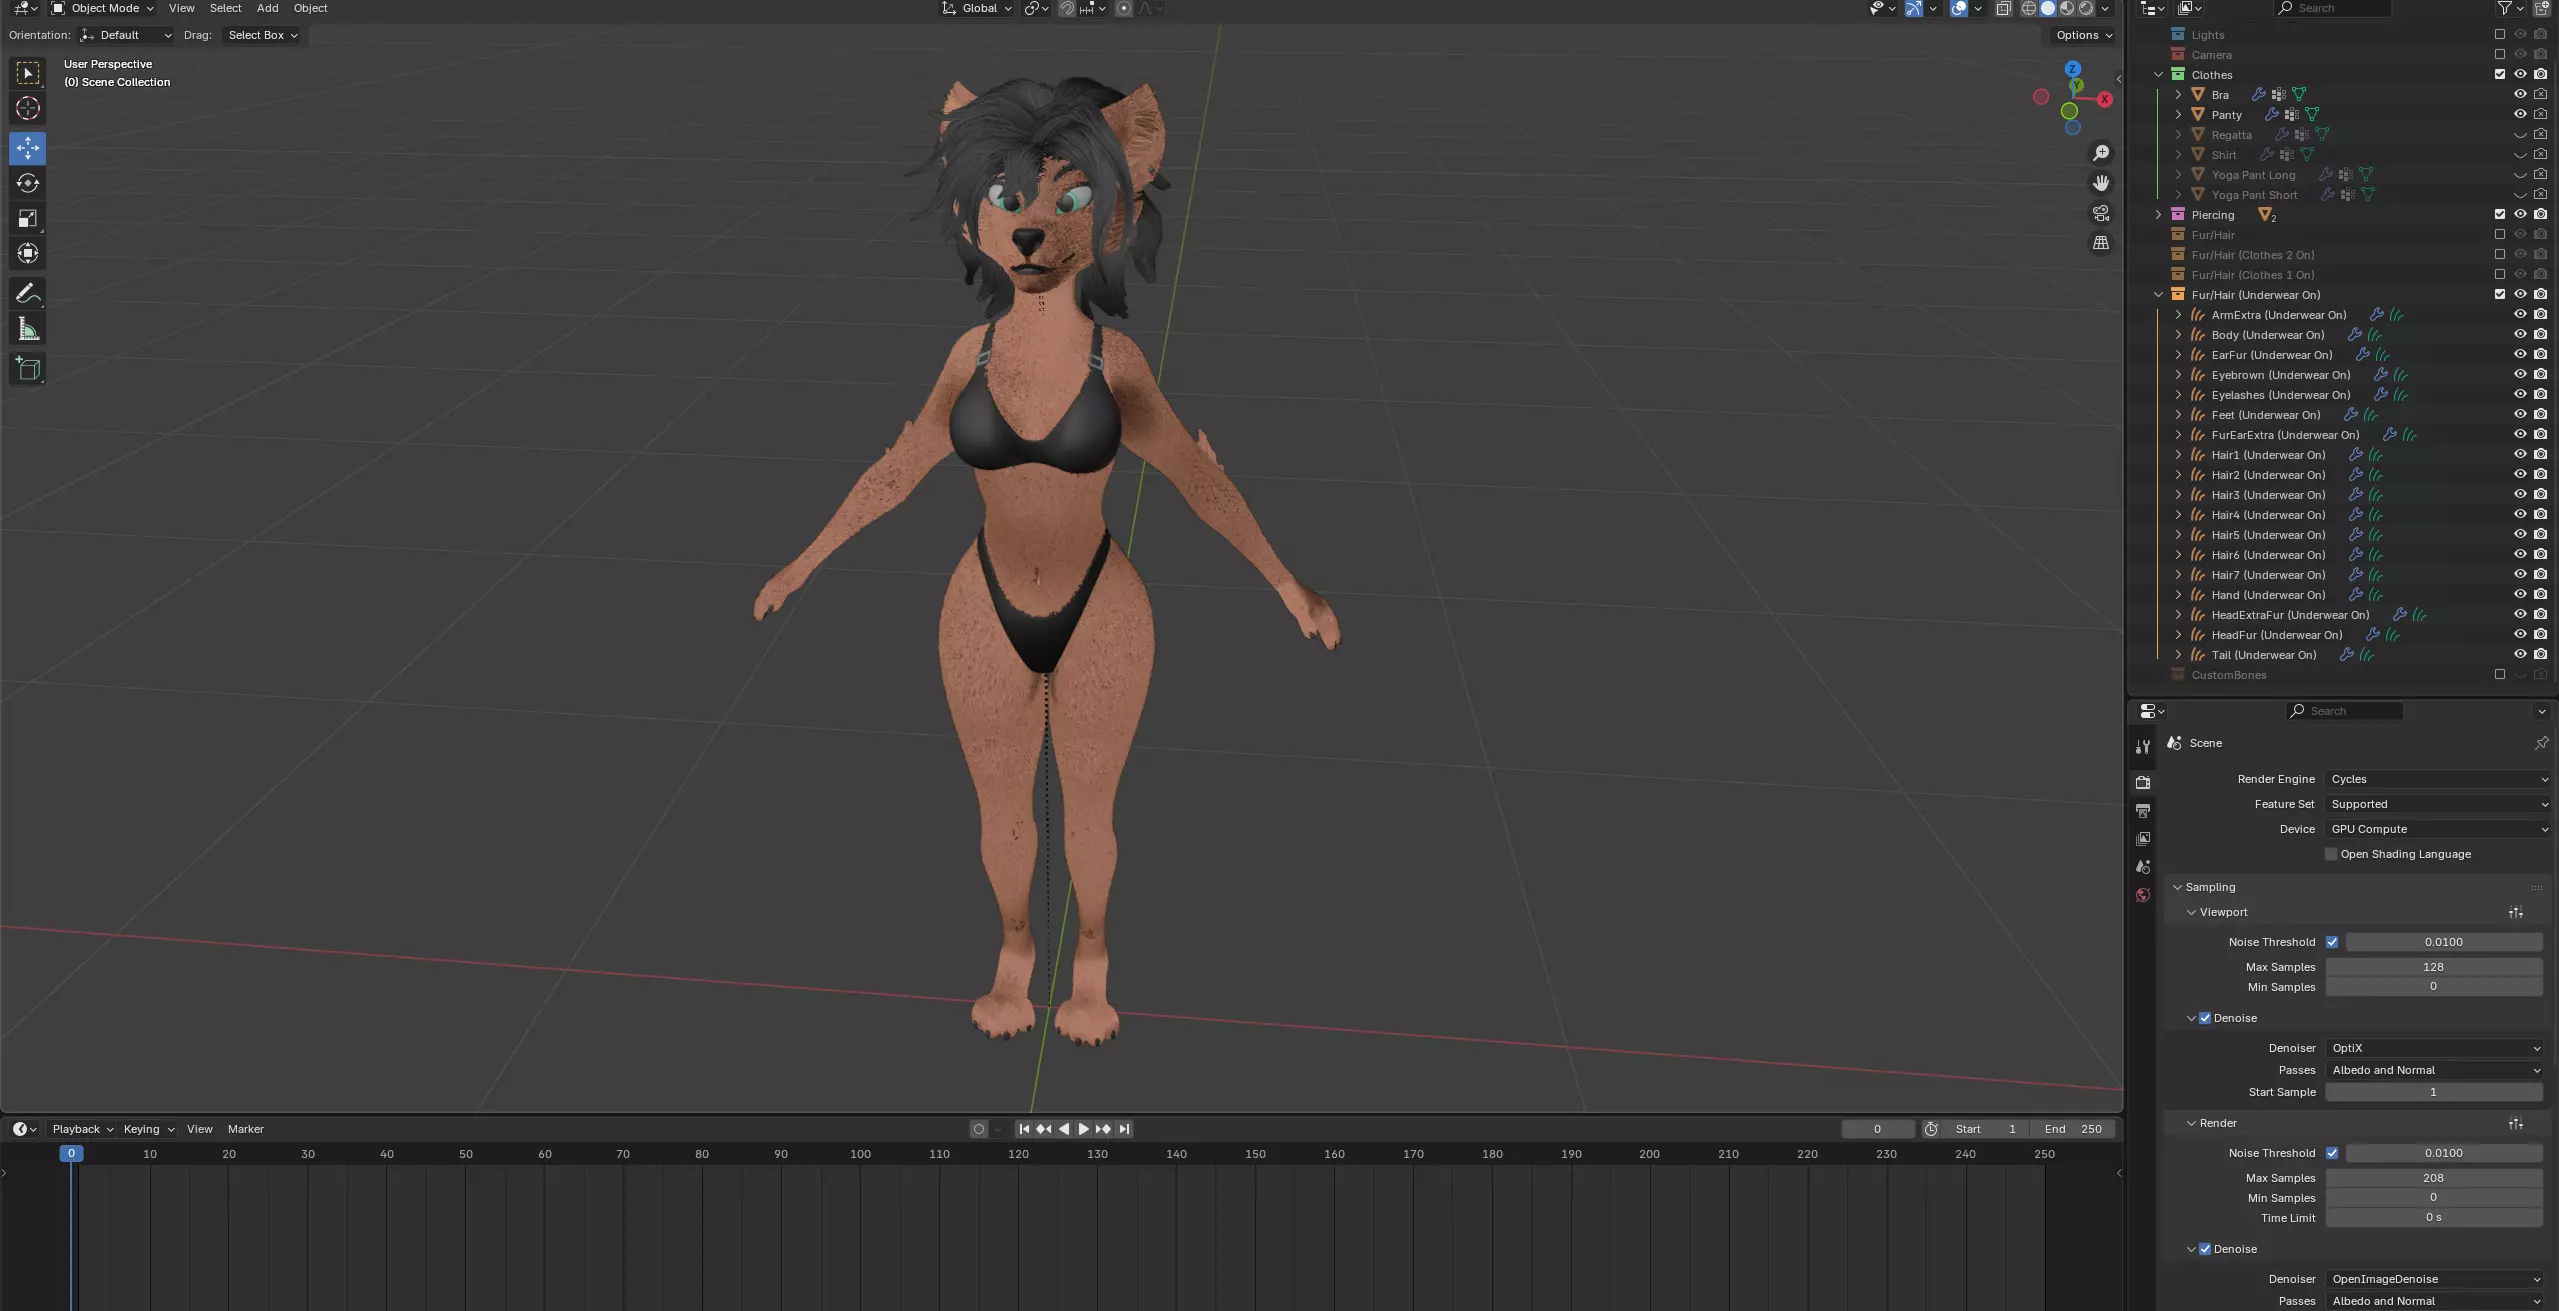Open the View Layer properties tab icon
The image size is (2559, 1311).
tap(2143, 838)
